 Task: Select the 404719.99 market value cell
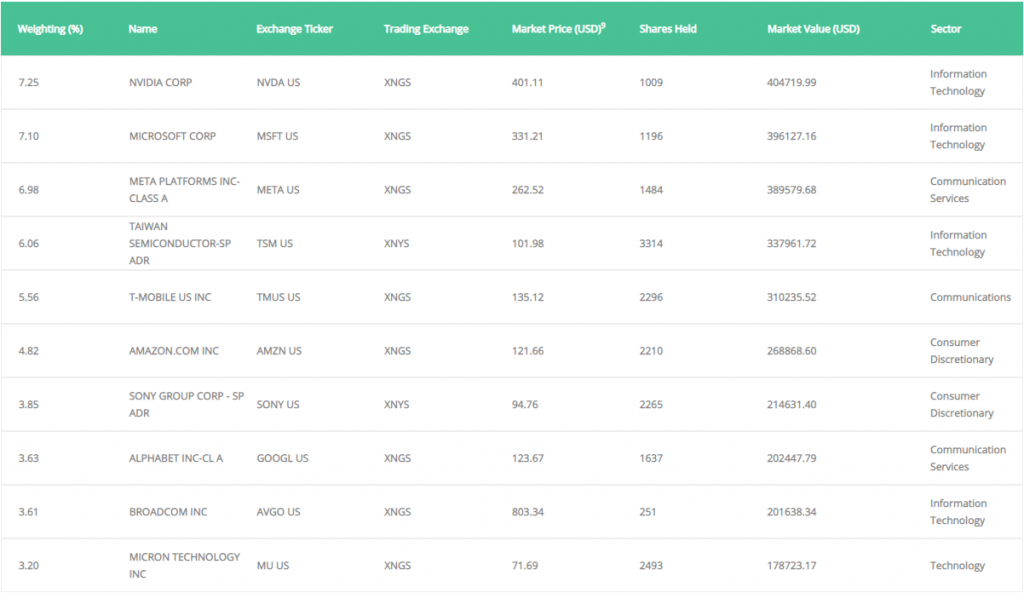tap(792, 82)
